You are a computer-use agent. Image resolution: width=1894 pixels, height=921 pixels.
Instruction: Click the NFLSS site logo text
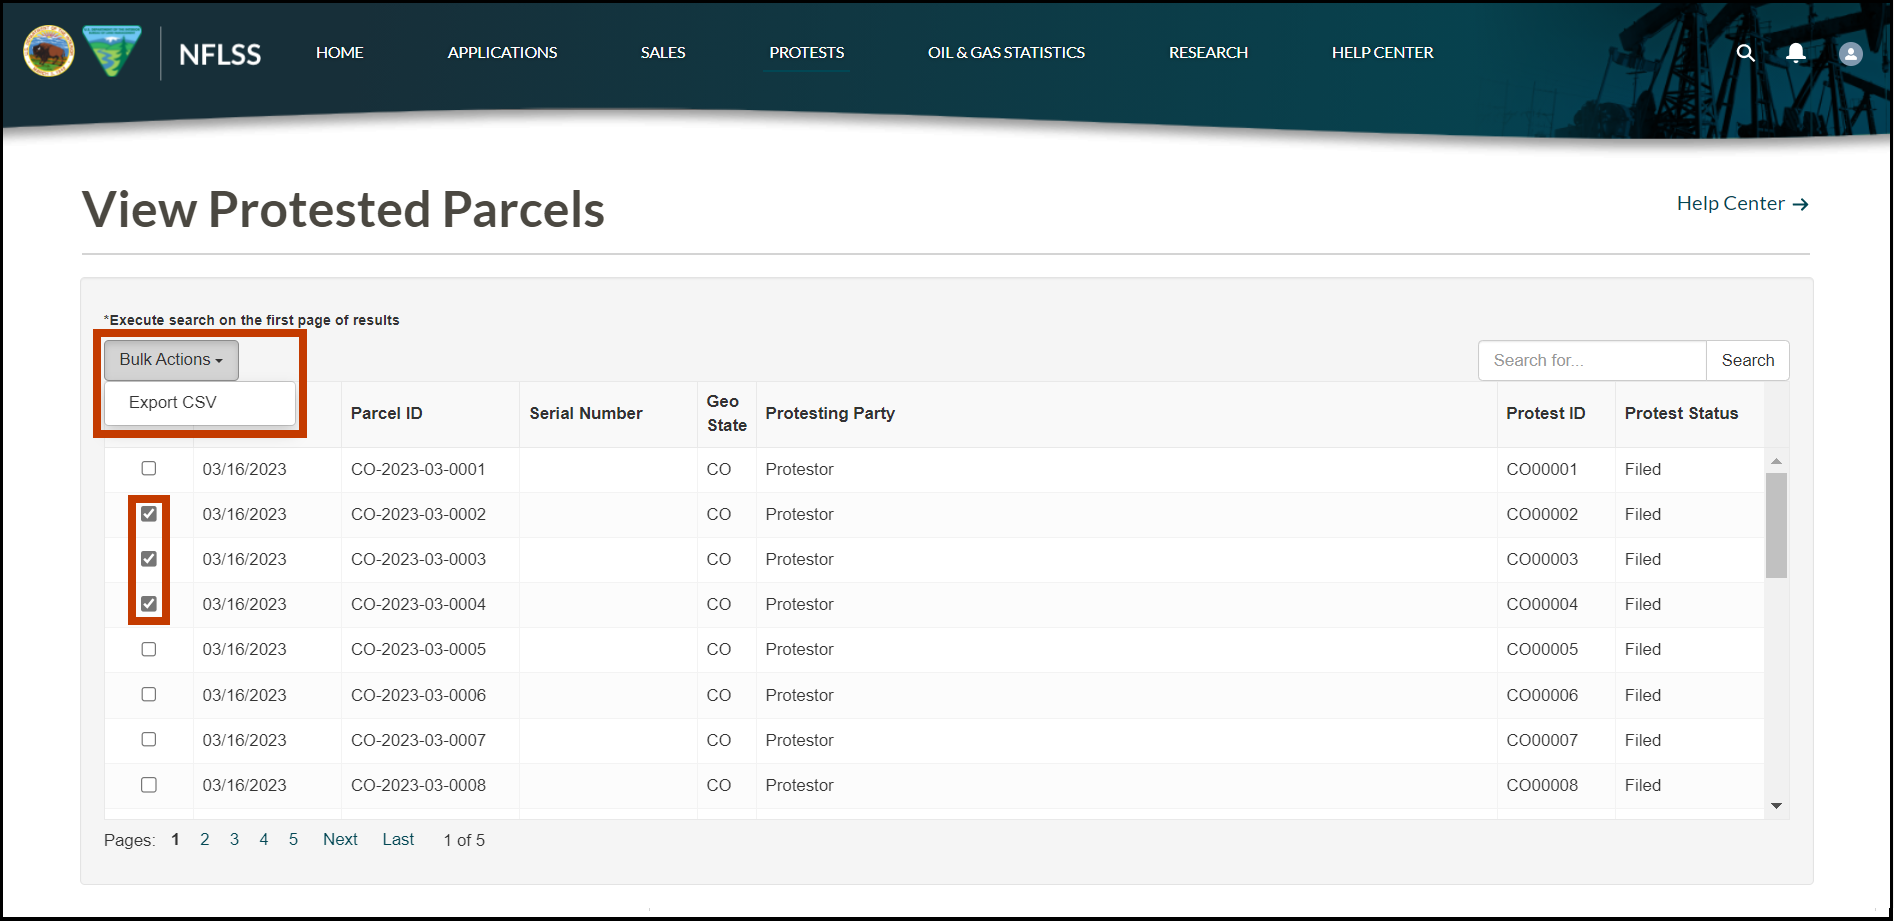[x=220, y=55]
